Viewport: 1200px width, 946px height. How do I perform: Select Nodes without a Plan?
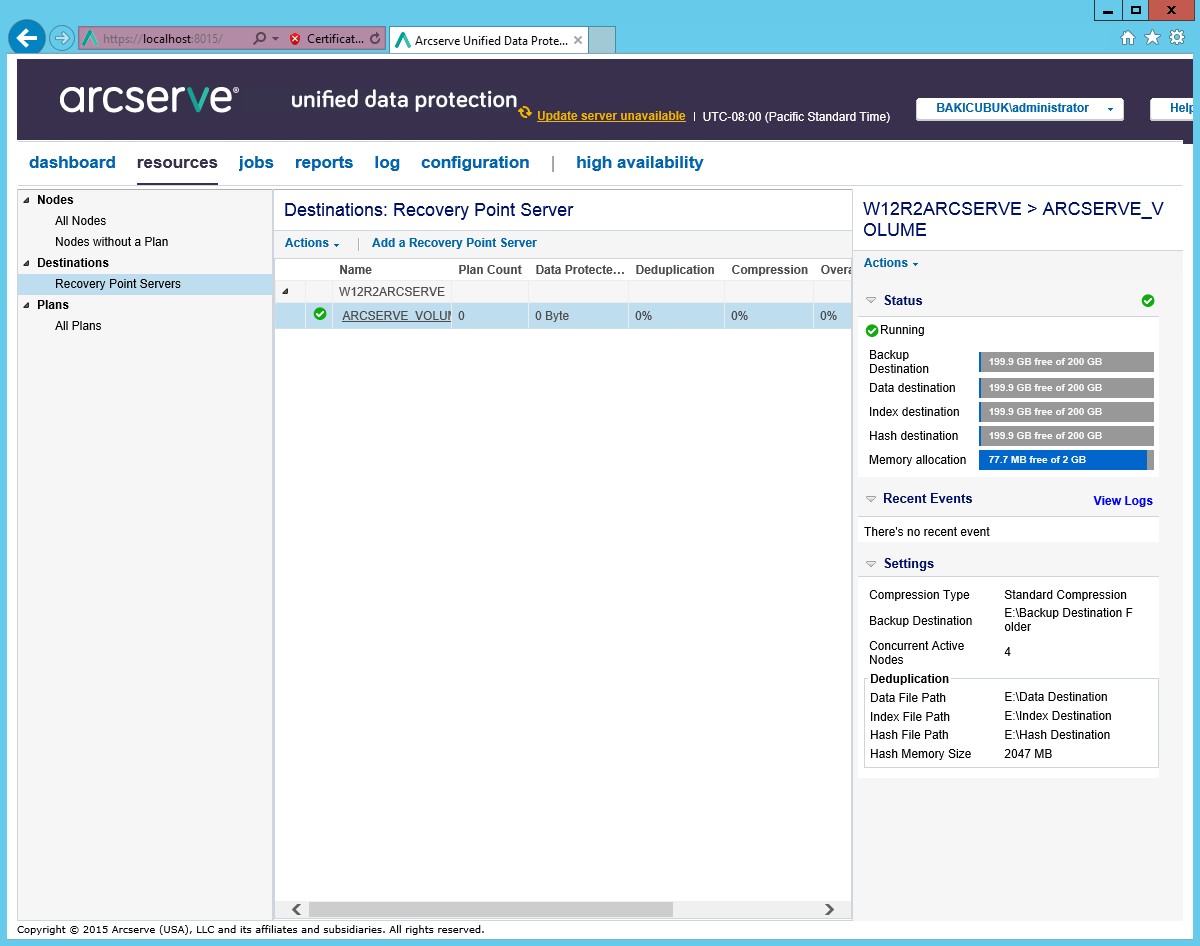[111, 242]
